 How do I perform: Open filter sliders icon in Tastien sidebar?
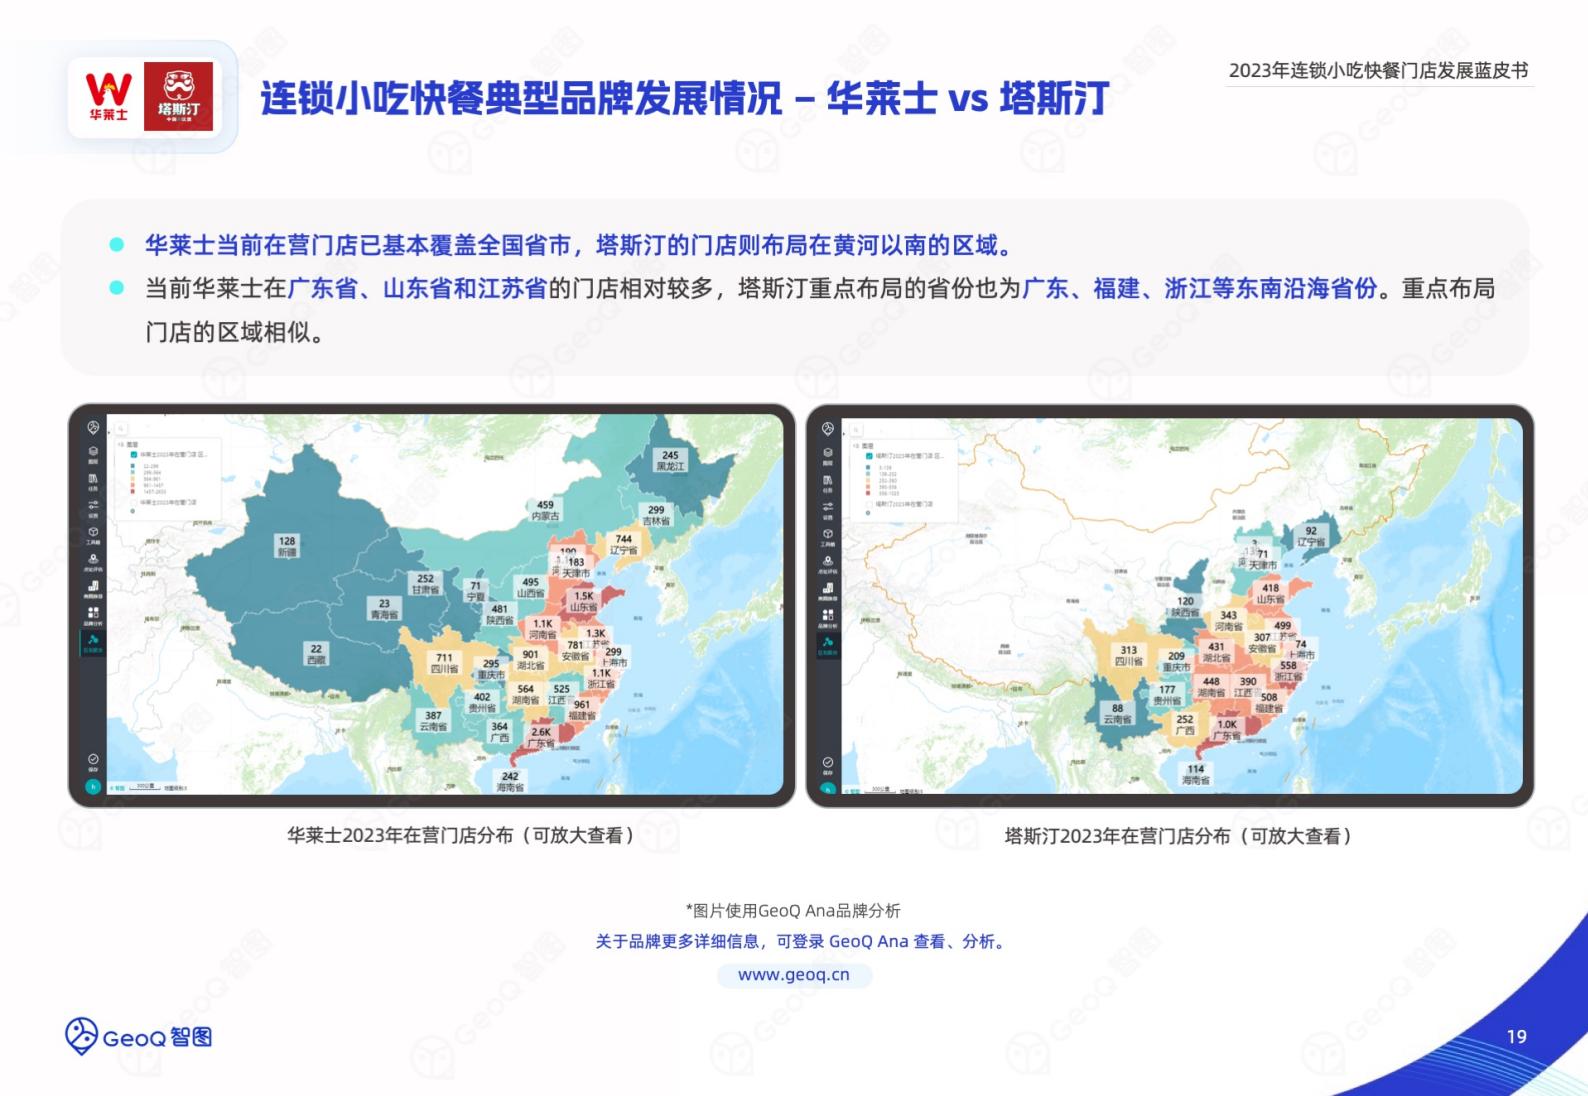(x=828, y=506)
